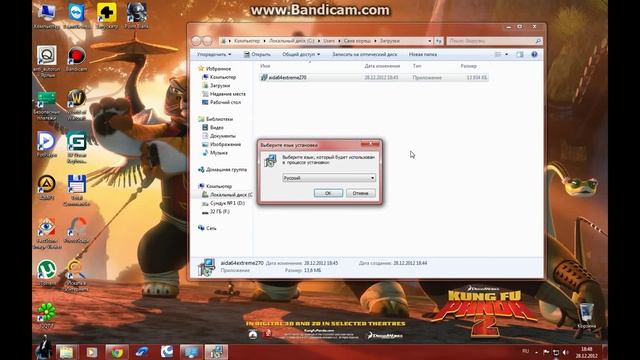Launch the Bandicam desktop shortcut
640x360 pixels.
pyautogui.click(x=76, y=58)
